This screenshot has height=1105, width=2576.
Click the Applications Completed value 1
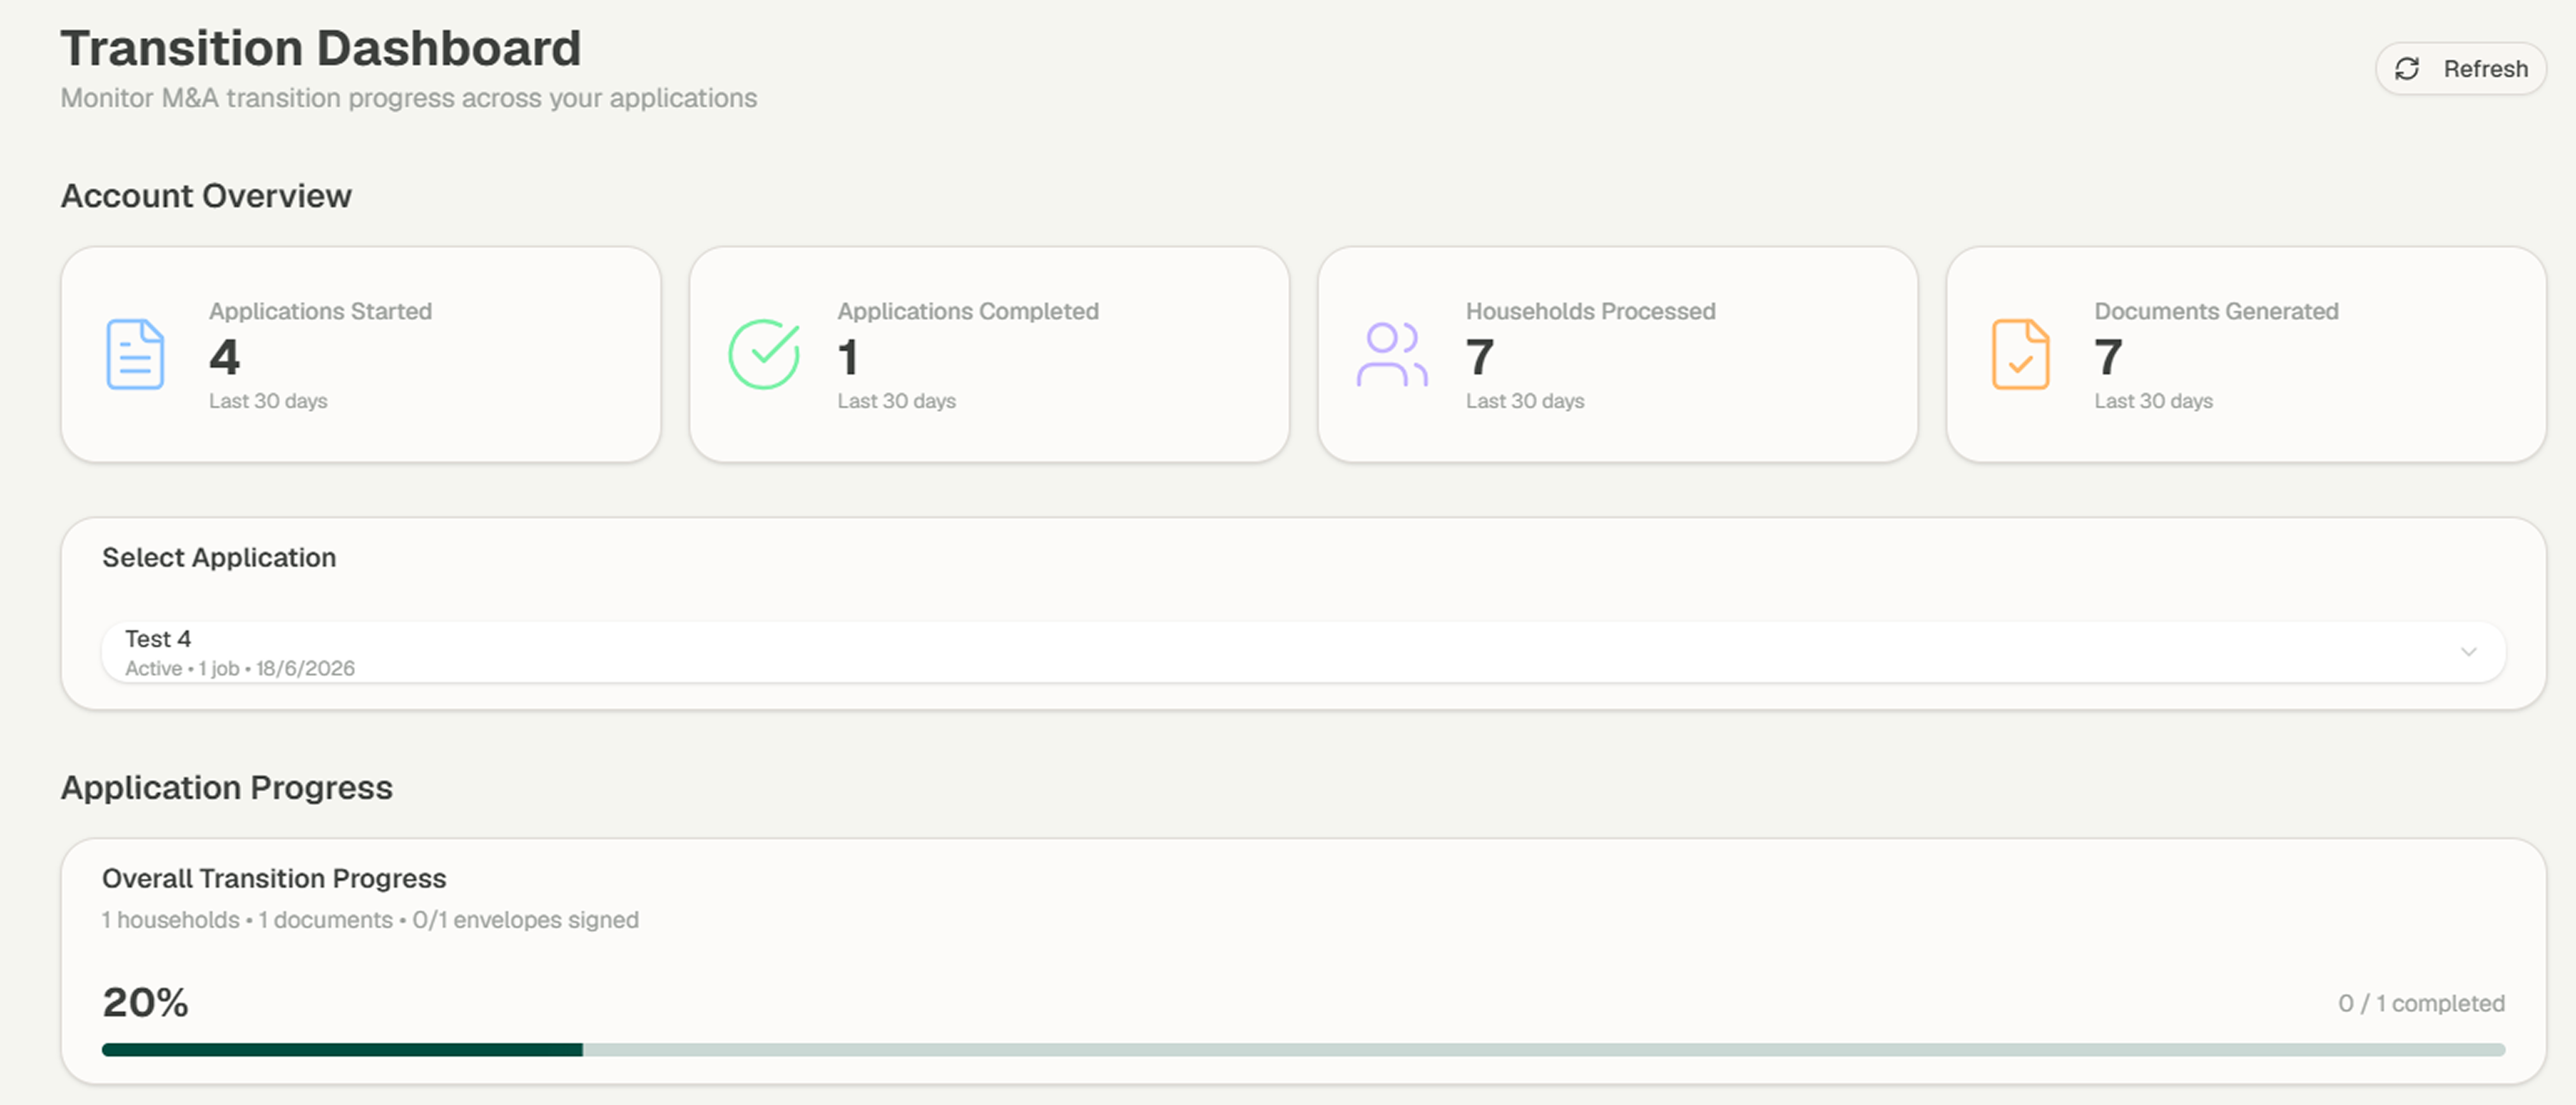(x=848, y=357)
